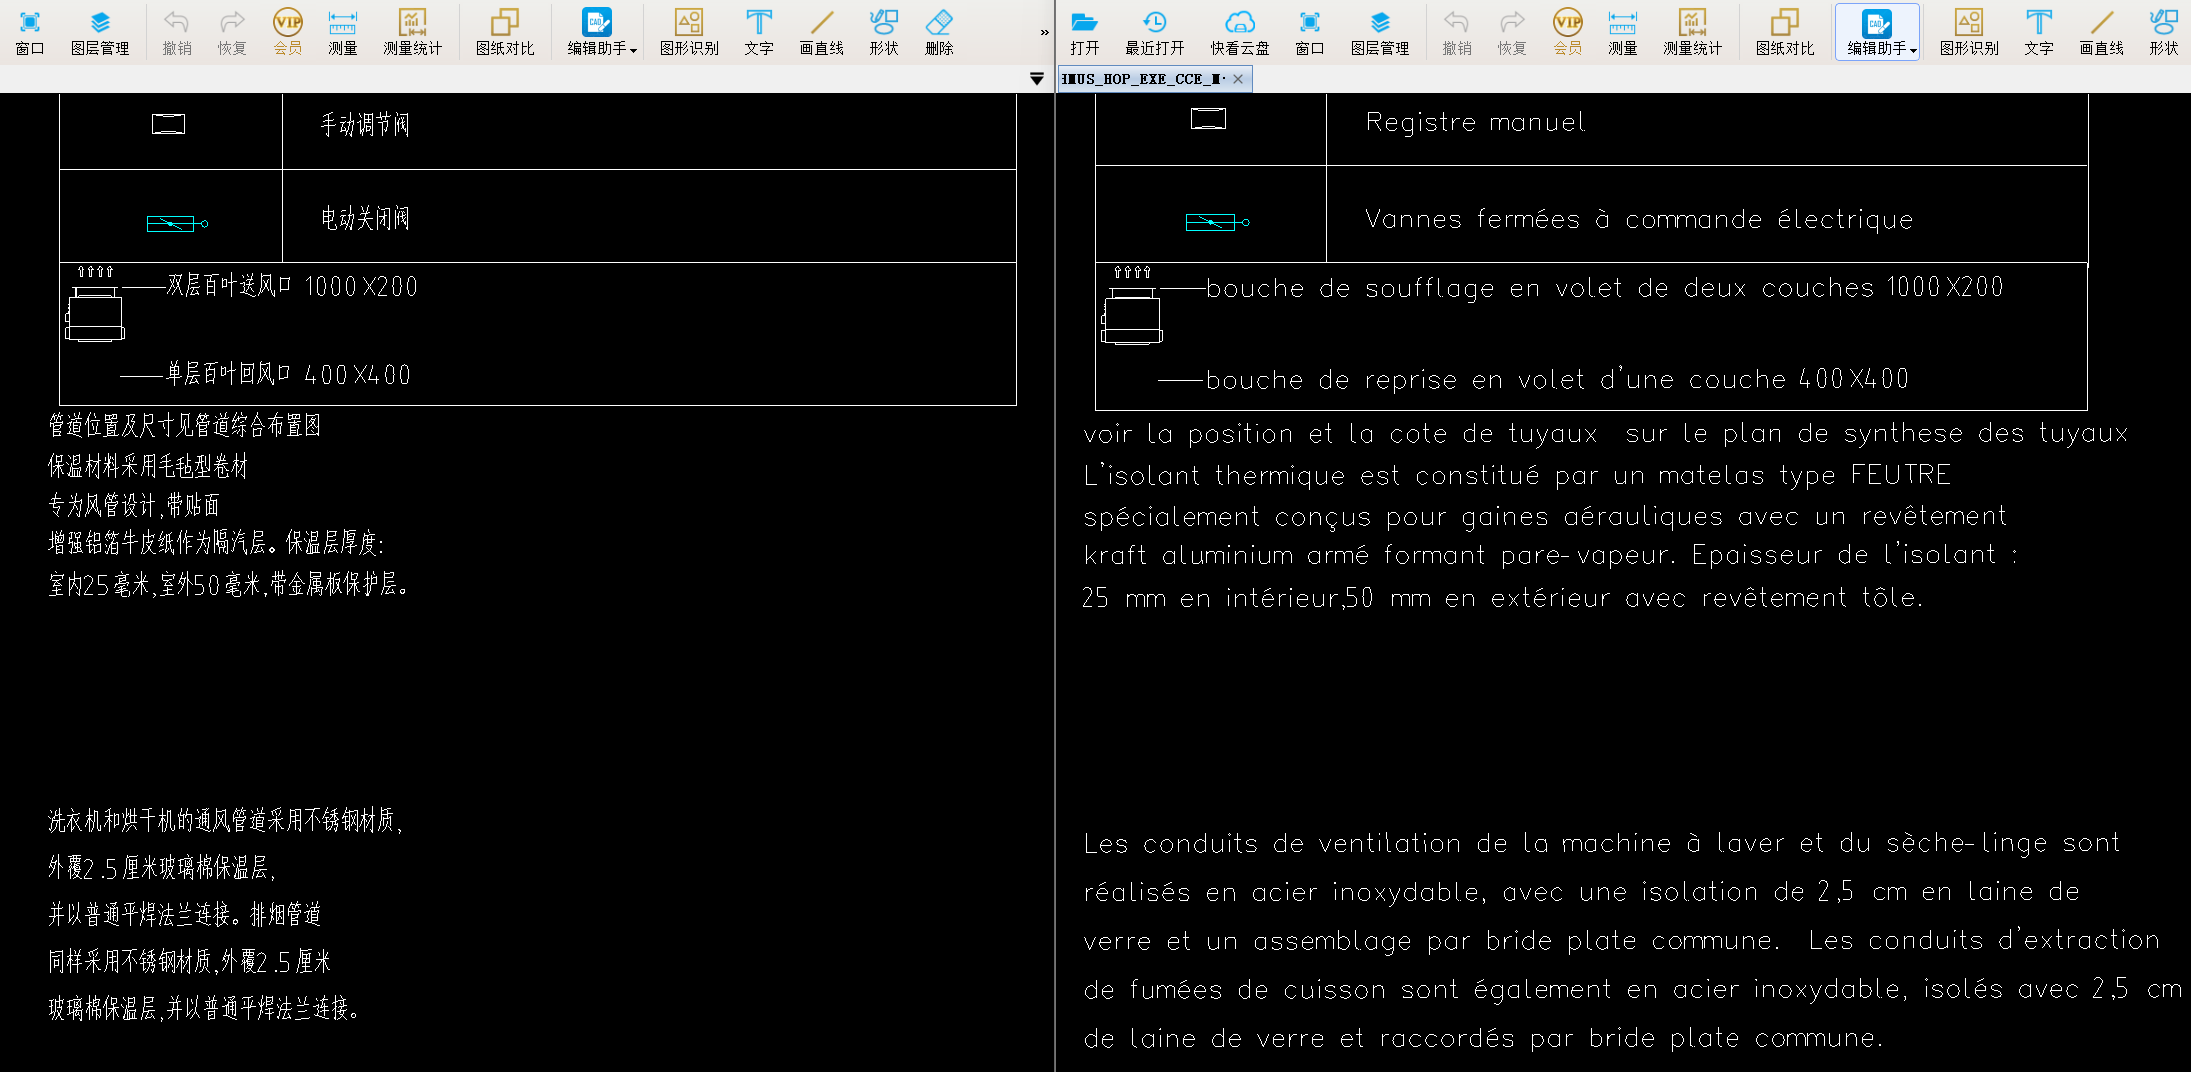The width and height of the screenshot is (2191, 1072).
Task: Open the tab list dropdown arrow
Action: (x=1037, y=79)
